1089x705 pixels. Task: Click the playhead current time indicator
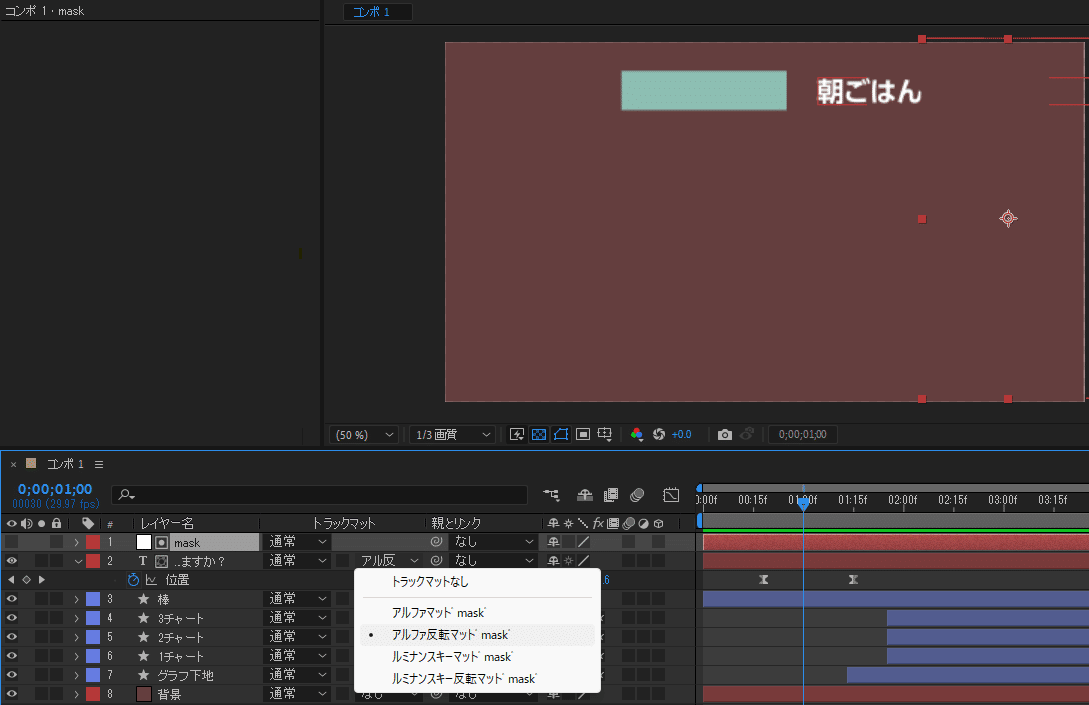click(803, 504)
